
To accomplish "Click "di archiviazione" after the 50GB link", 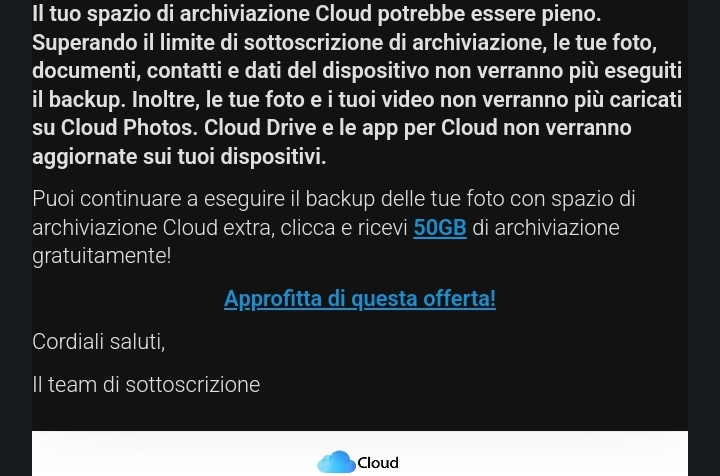I will [x=546, y=228].
